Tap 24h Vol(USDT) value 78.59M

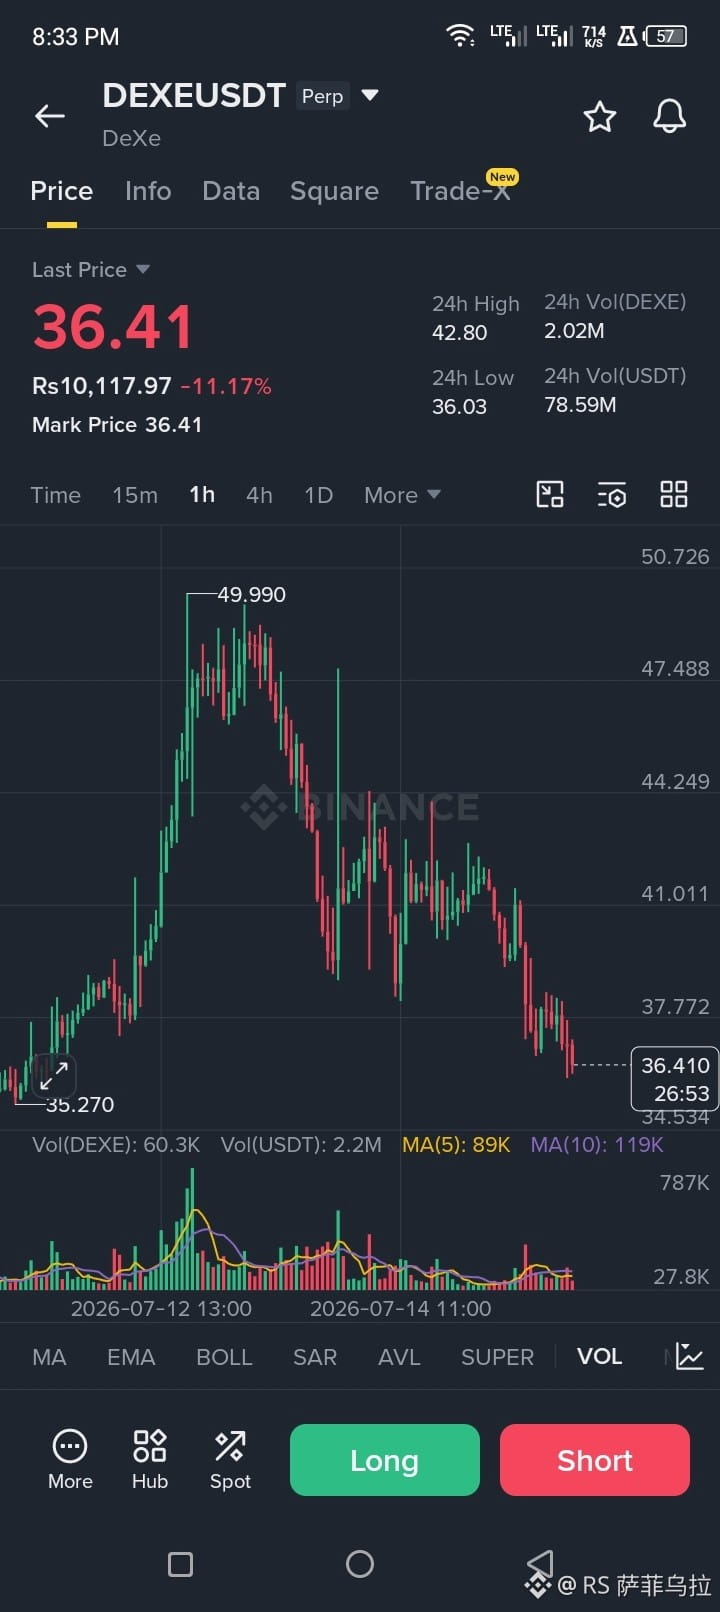coord(580,405)
